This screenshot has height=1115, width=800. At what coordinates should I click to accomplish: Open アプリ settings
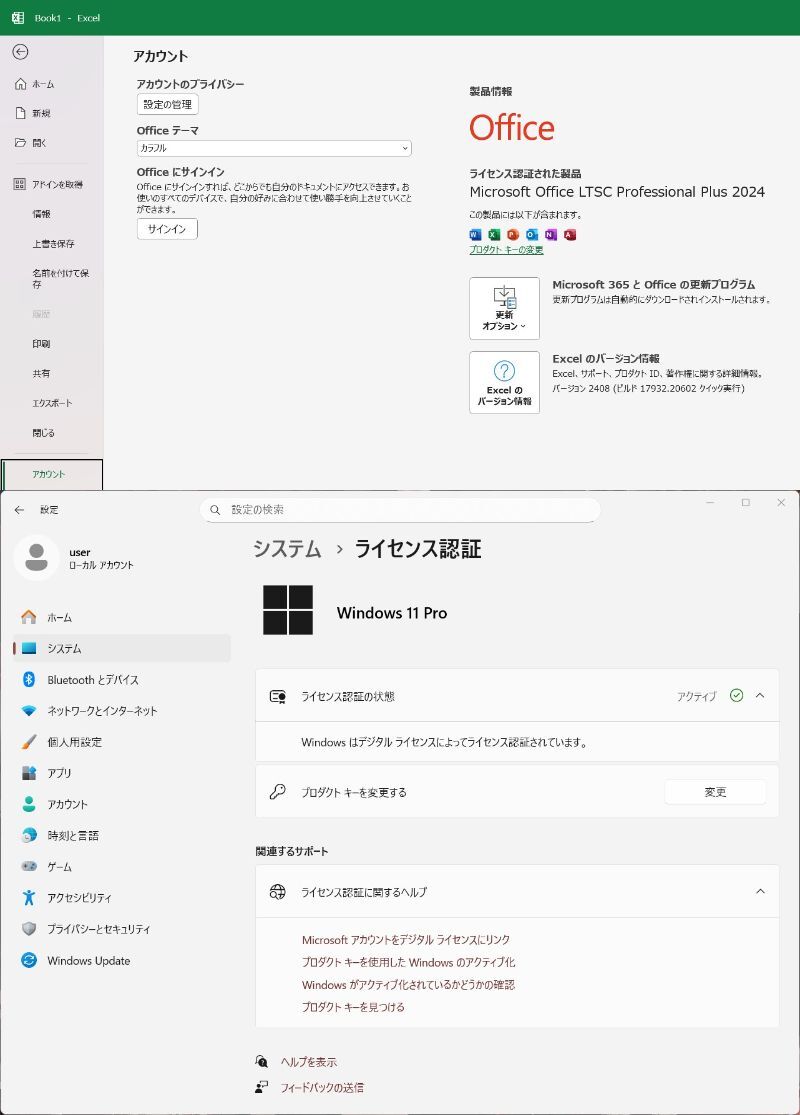[122, 773]
